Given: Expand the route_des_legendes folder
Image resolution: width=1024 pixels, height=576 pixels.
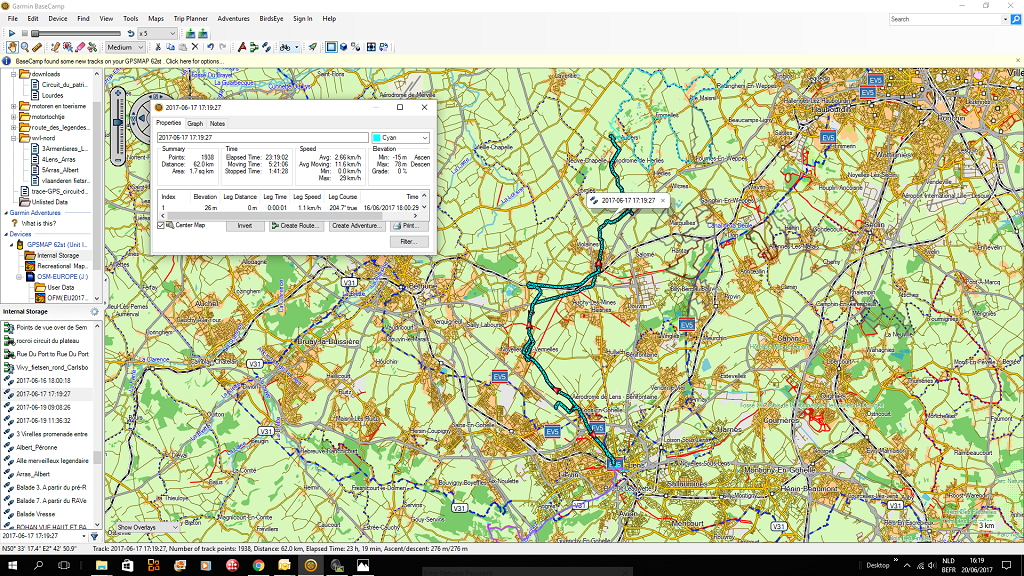Looking at the screenshot, I should pos(14,128).
